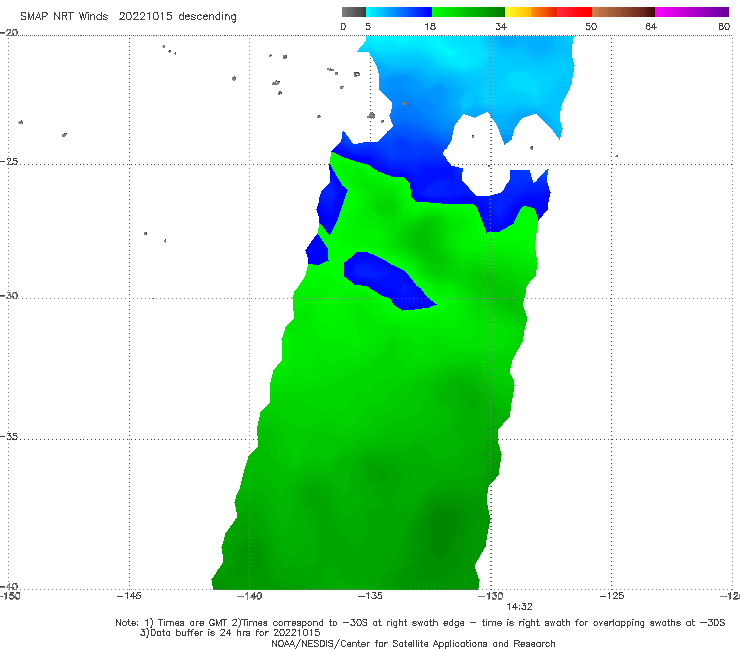The width and height of the screenshot is (740, 650).
Task: Click the red segment of the color bar
Action: (x=574, y=12)
